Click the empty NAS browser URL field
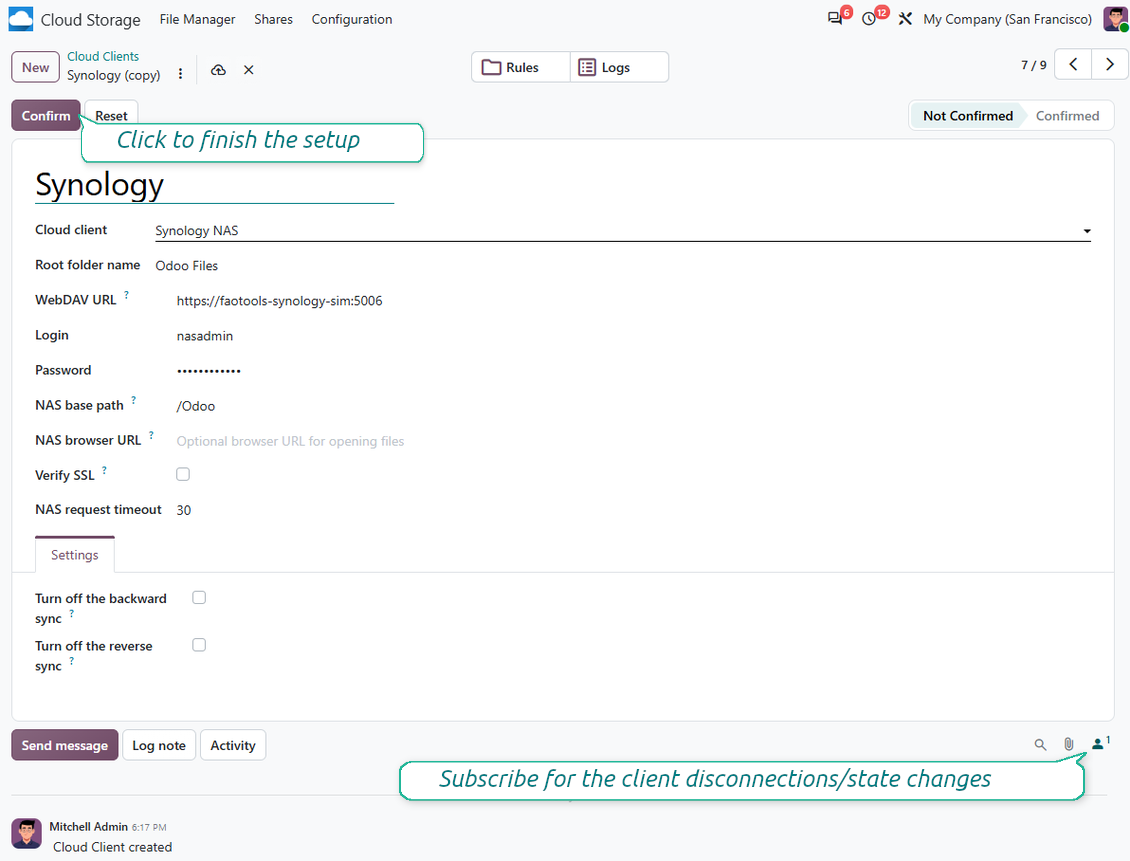This screenshot has height=861, width=1130. (x=633, y=441)
